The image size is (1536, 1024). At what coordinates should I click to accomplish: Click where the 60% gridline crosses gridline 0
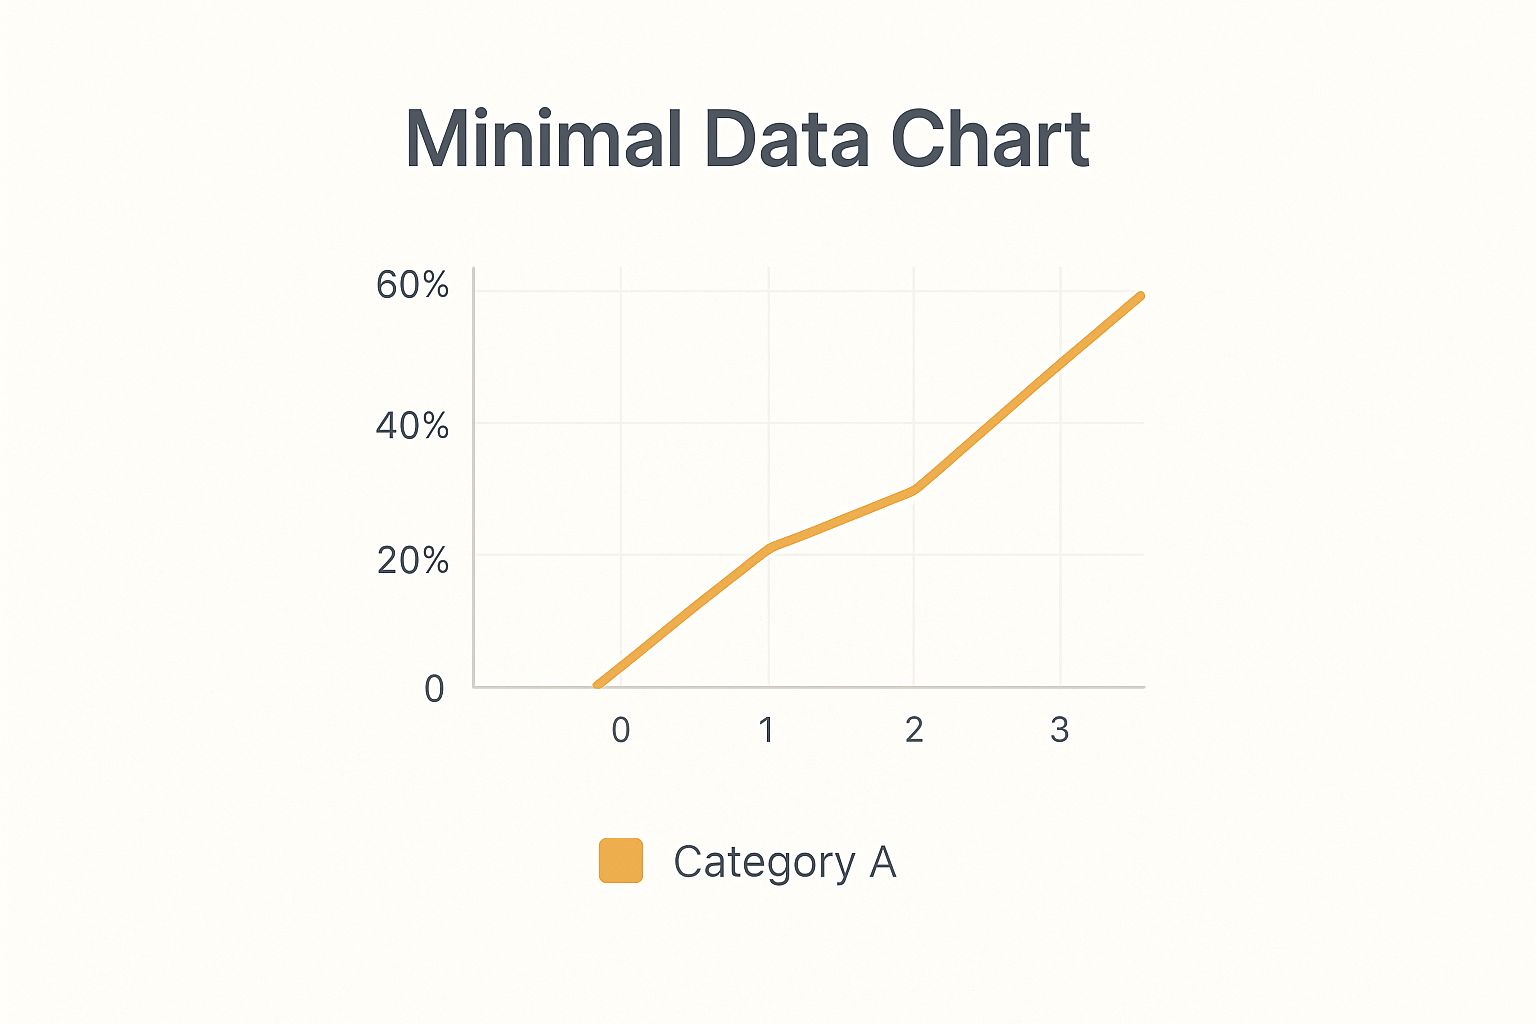click(x=621, y=291)
